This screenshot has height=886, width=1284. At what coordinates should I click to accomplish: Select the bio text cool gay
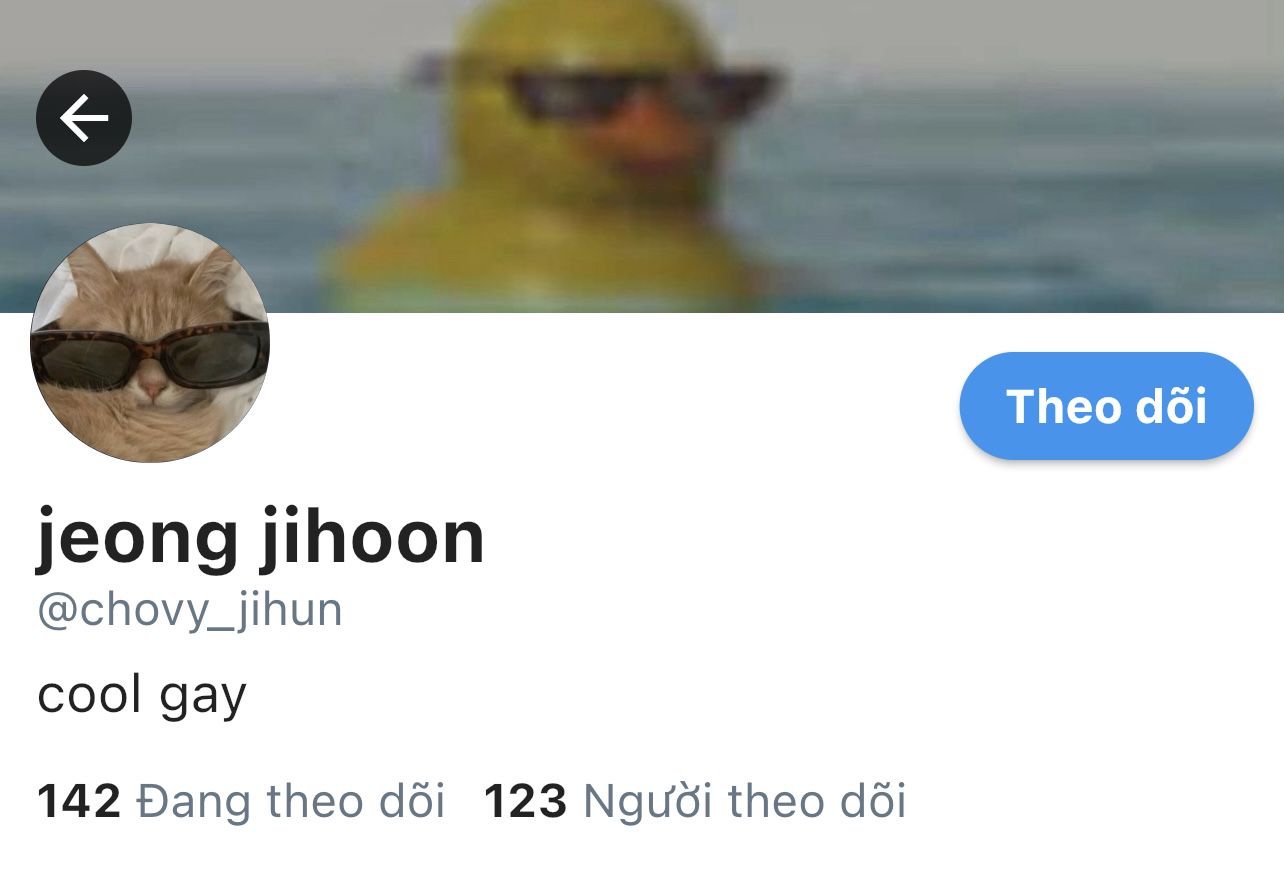pos(142,695)
